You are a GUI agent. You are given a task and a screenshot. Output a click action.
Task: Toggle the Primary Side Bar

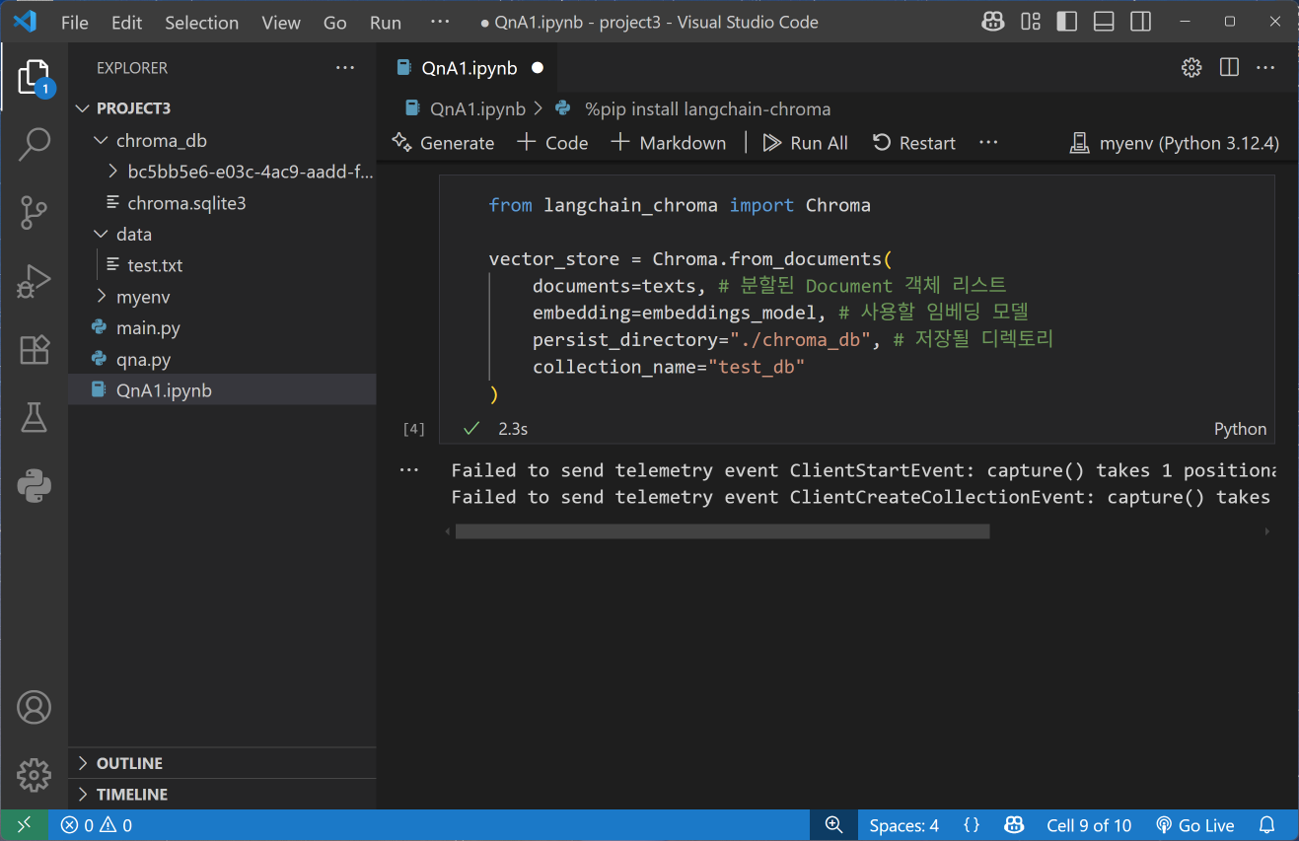[1067, 22]
